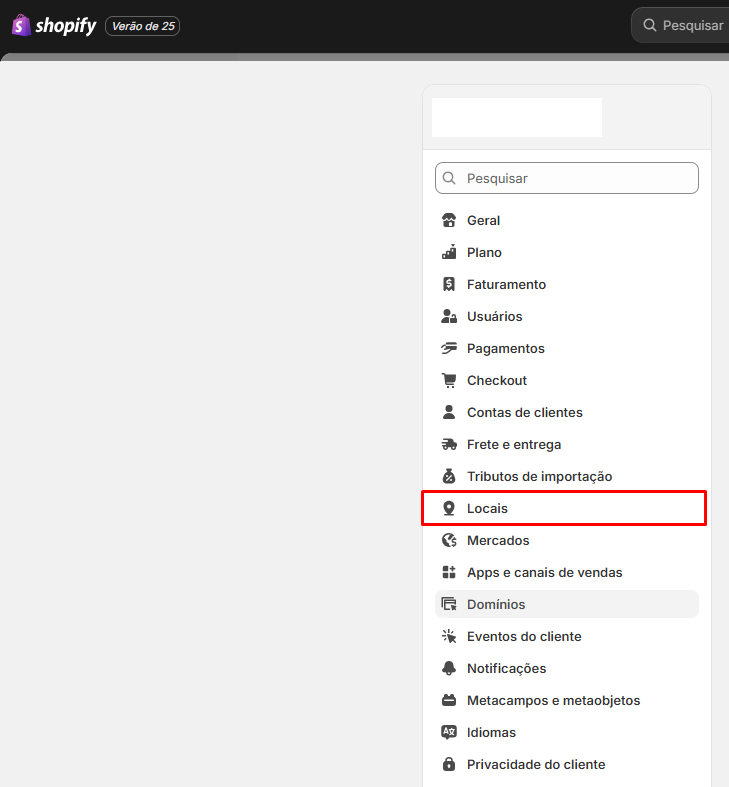Open Checkout settings
The height and width of the screenshot is (787, 729).
click(x=567, y=380)
